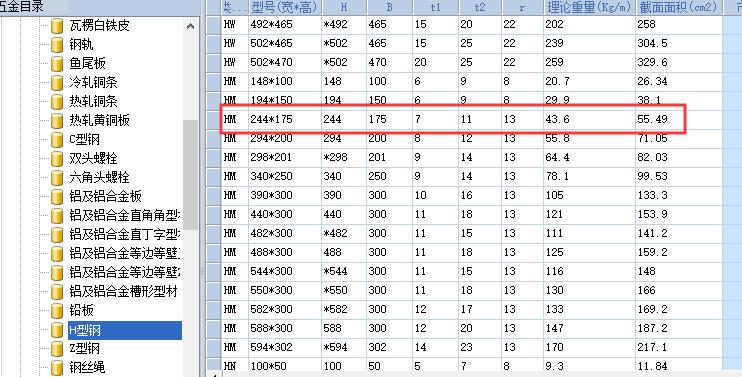The width and height of the screenshot is (742, 377).
Task: Click the Z型钢 catalog icon
Action: pyautogui.click(x=57, y=349)
